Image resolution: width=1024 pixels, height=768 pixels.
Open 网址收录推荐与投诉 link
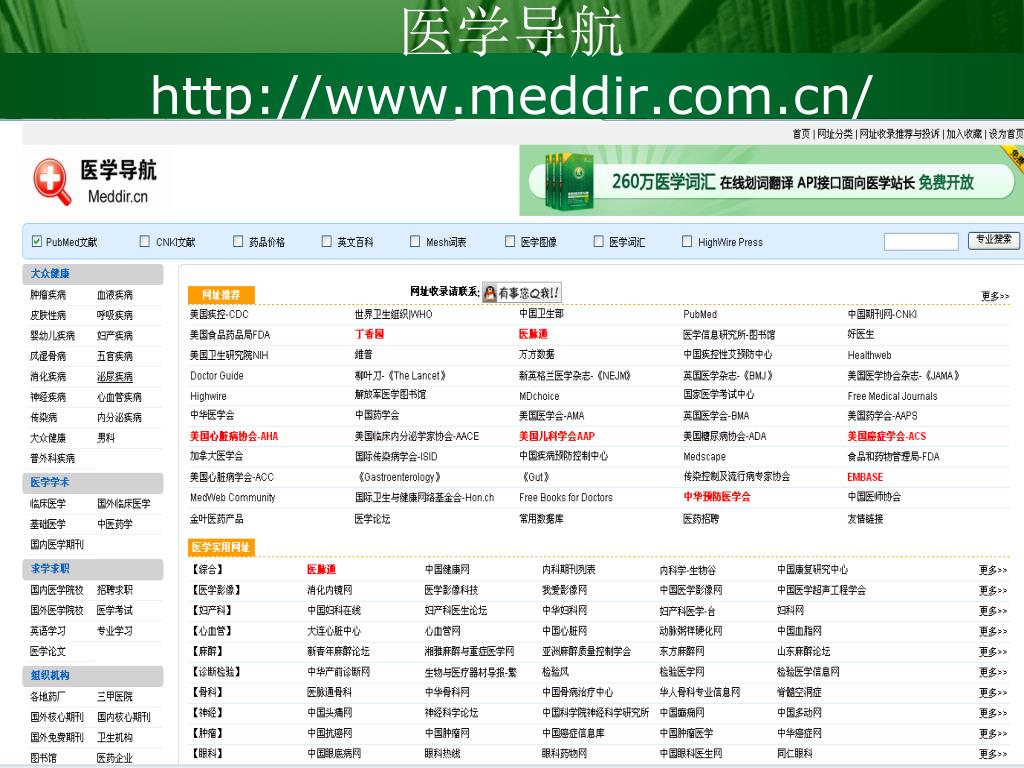[x=899, y=134]
